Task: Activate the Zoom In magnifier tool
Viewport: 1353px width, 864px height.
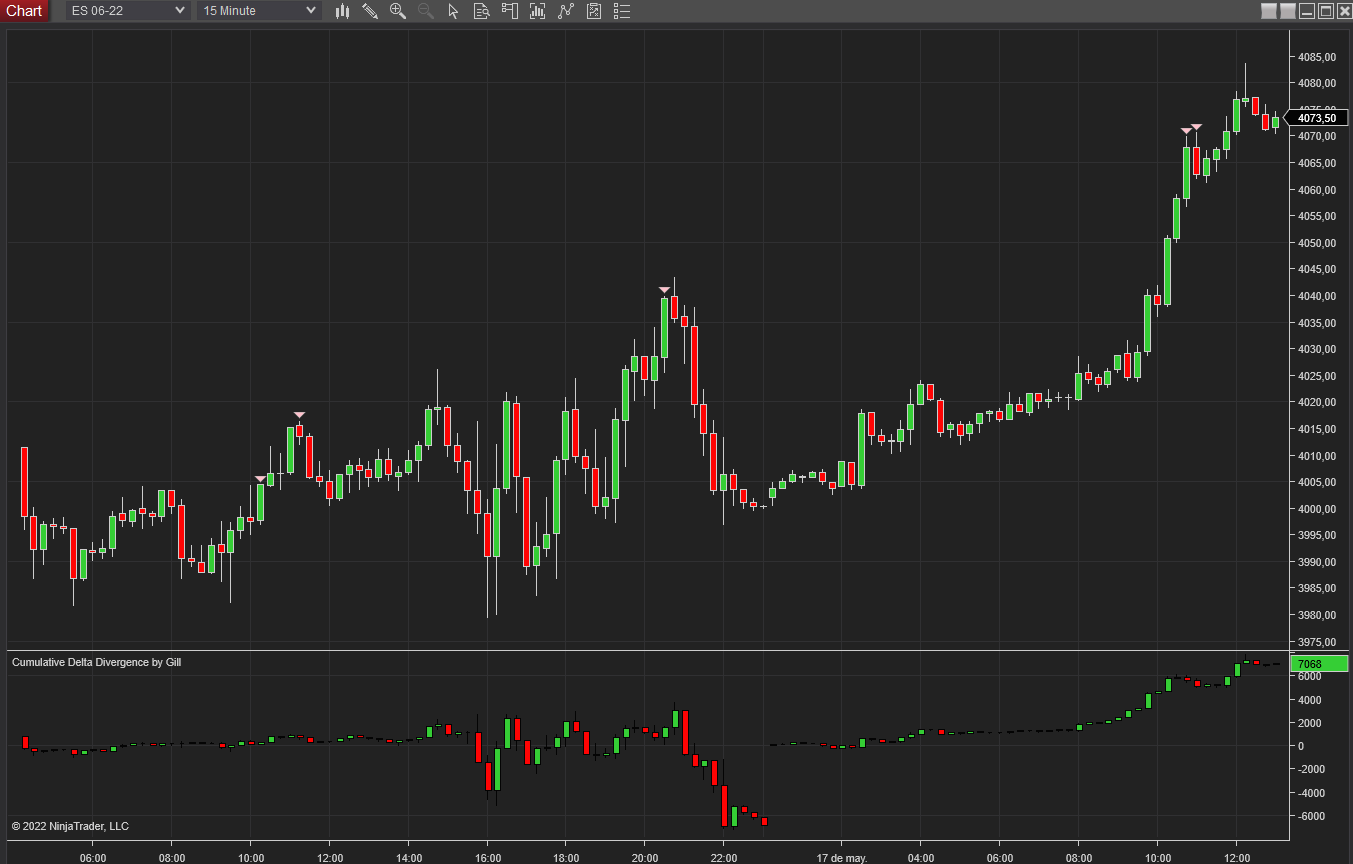Action: [398, 11]
